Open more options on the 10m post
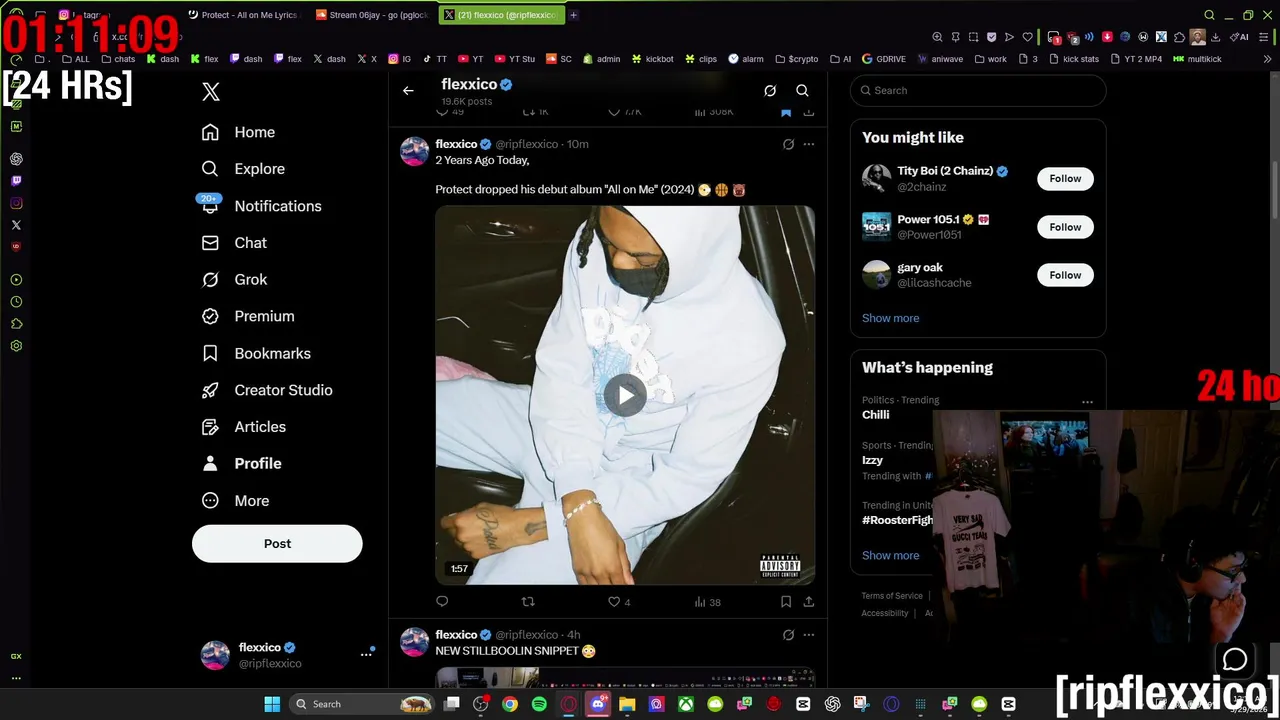 click(809, 144)
